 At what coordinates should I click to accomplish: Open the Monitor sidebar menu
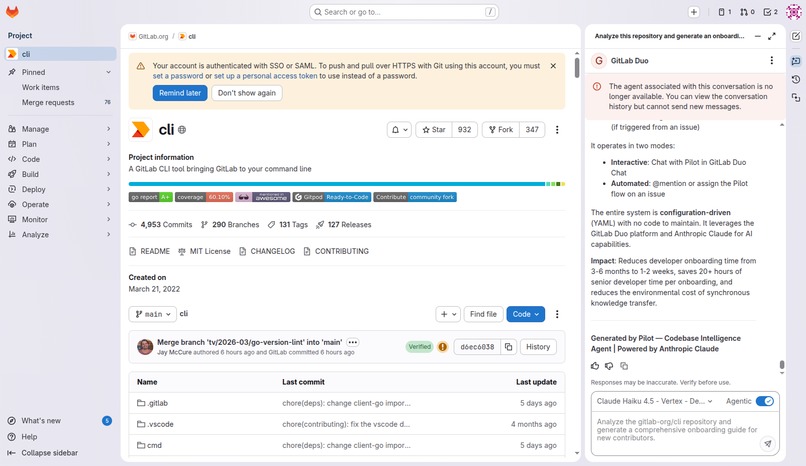pos(61,219)
